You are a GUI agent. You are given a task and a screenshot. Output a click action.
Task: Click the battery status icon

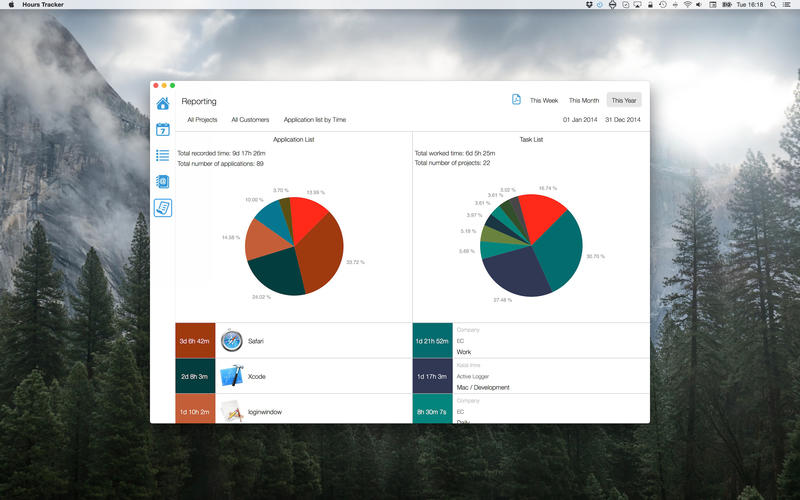coord(727,5)
